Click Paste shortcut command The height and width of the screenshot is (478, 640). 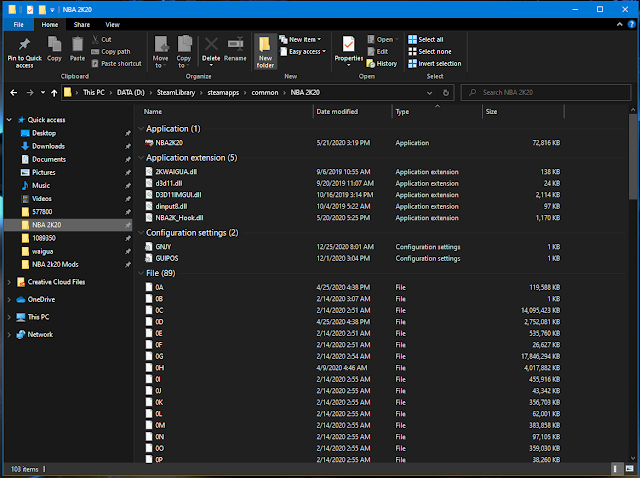117,63
